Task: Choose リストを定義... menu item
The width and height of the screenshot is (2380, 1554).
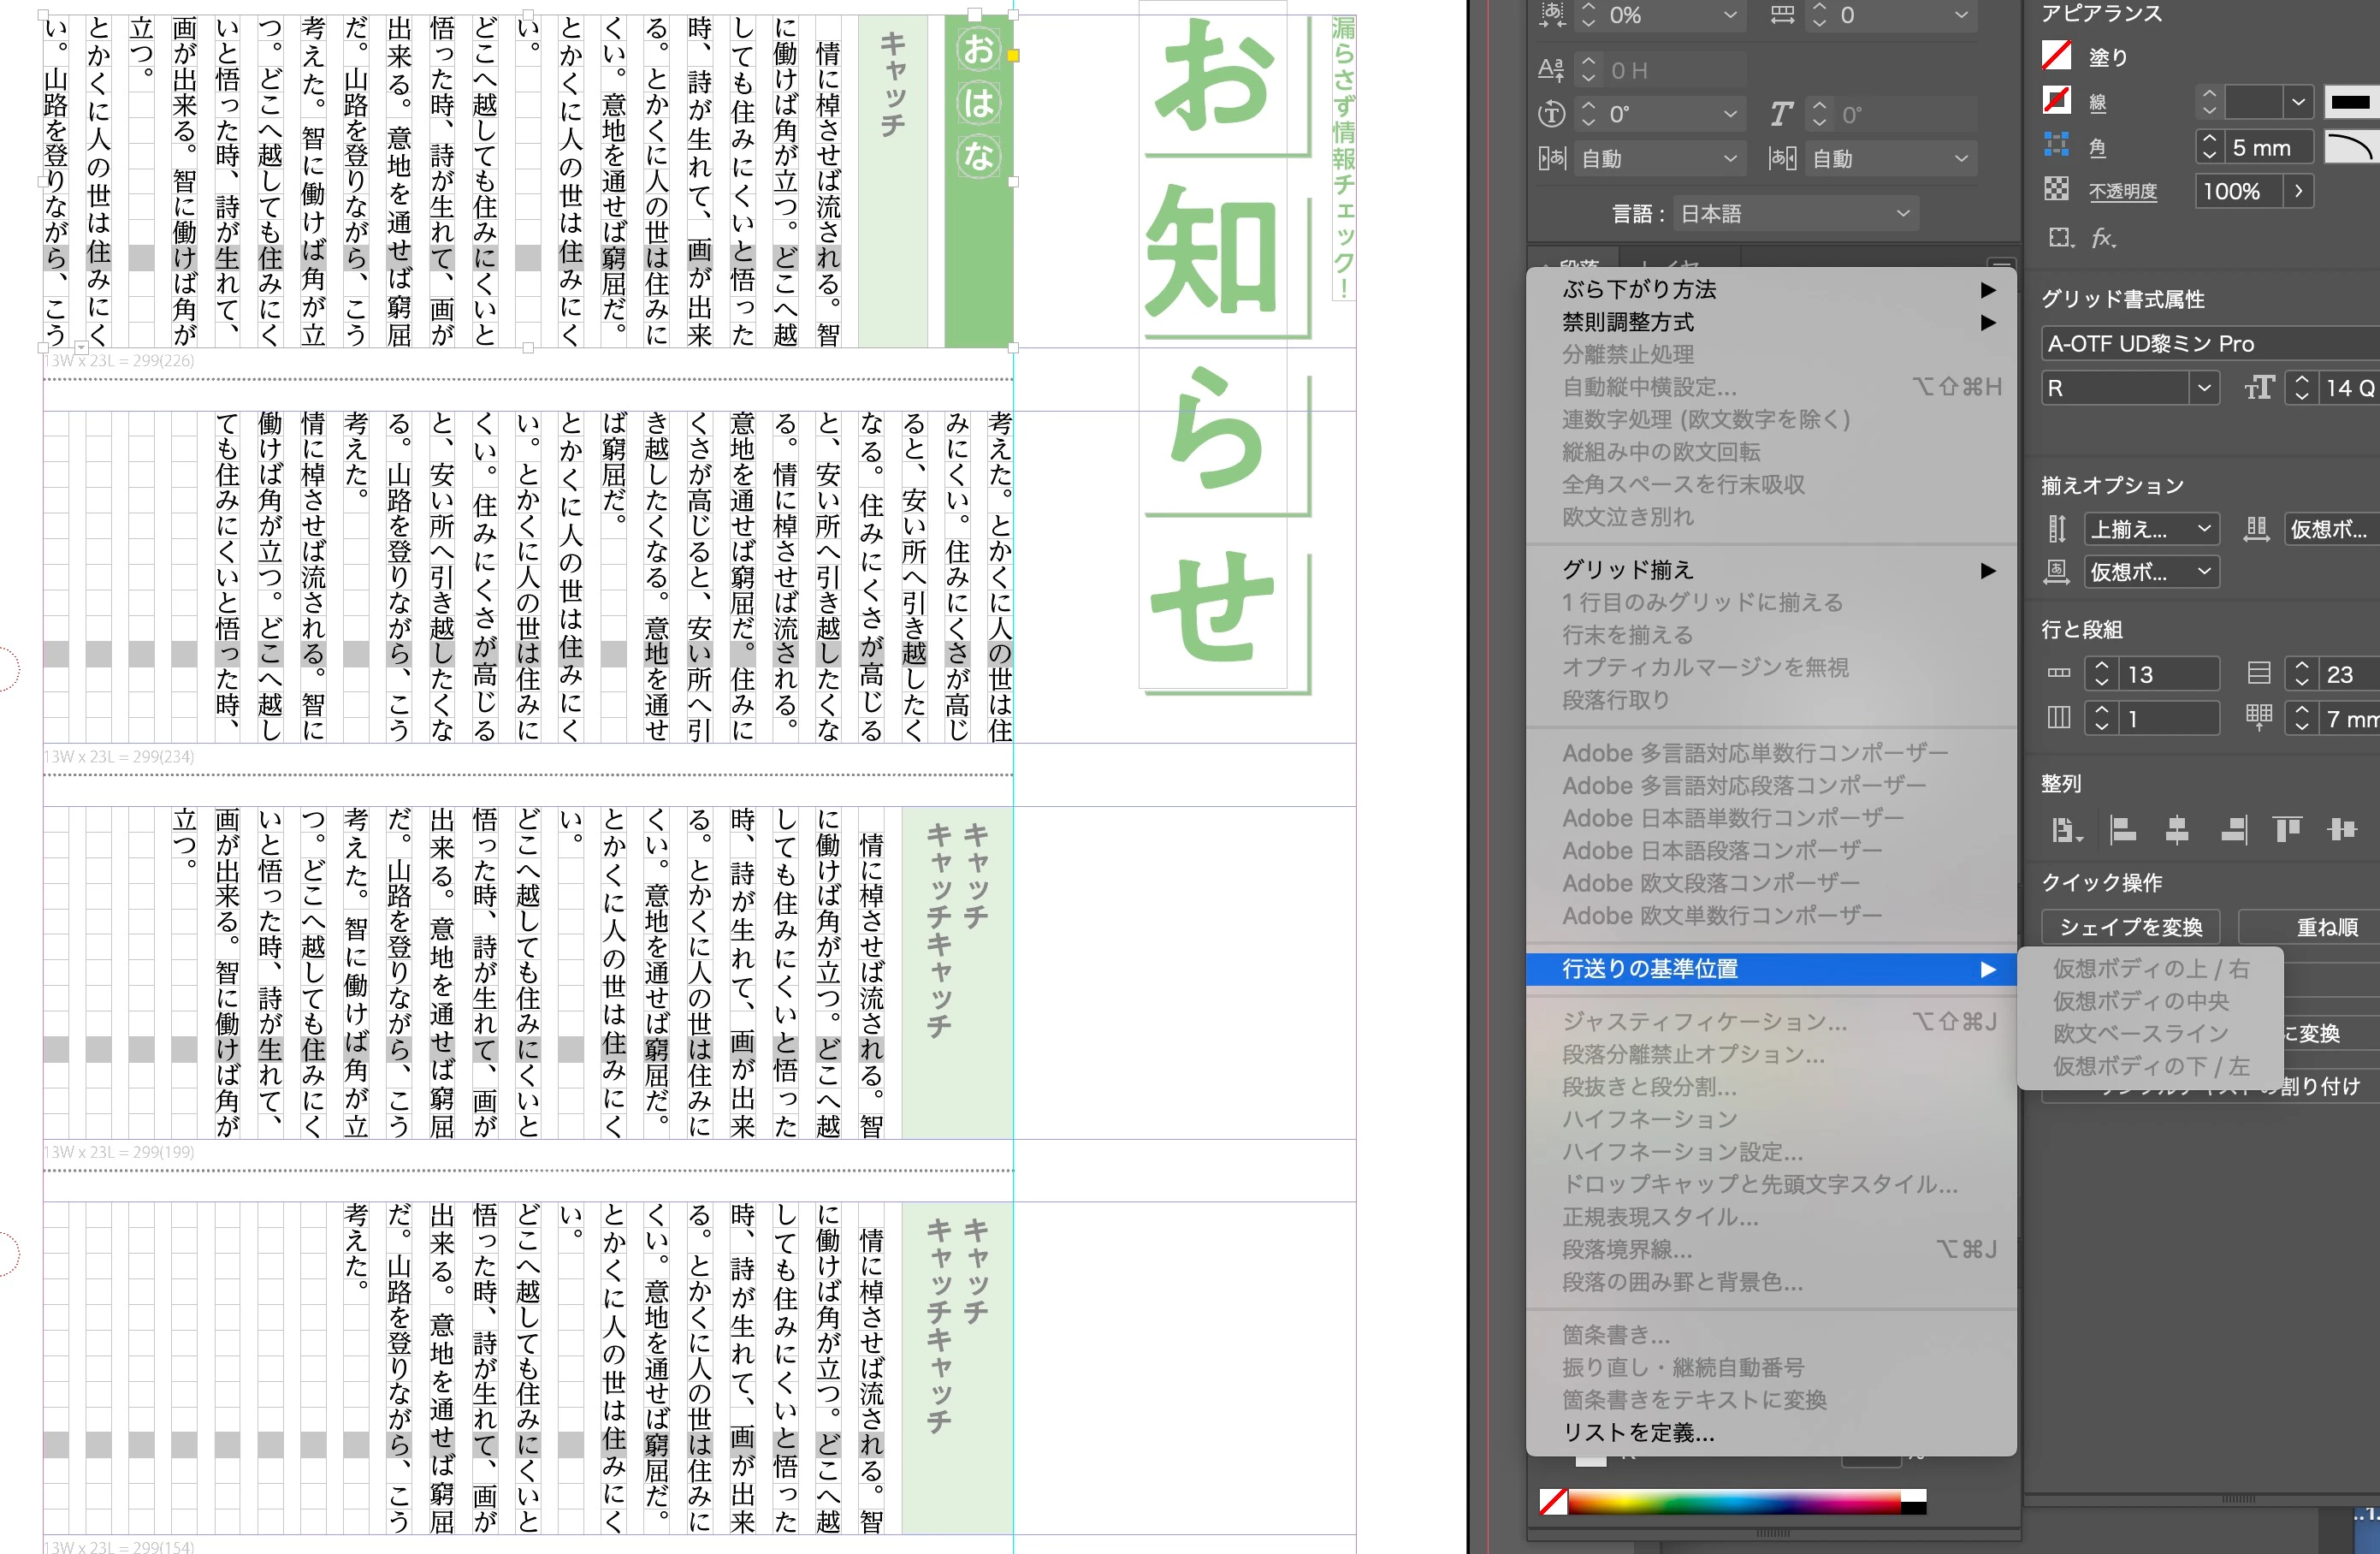Action: pos(1640,1432)
